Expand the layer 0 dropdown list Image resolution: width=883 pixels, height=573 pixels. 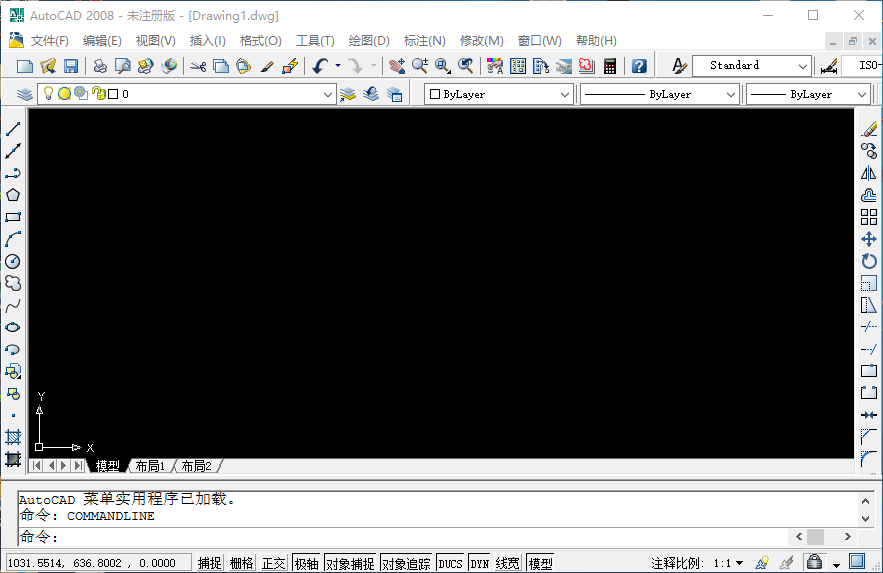point(328,95)
